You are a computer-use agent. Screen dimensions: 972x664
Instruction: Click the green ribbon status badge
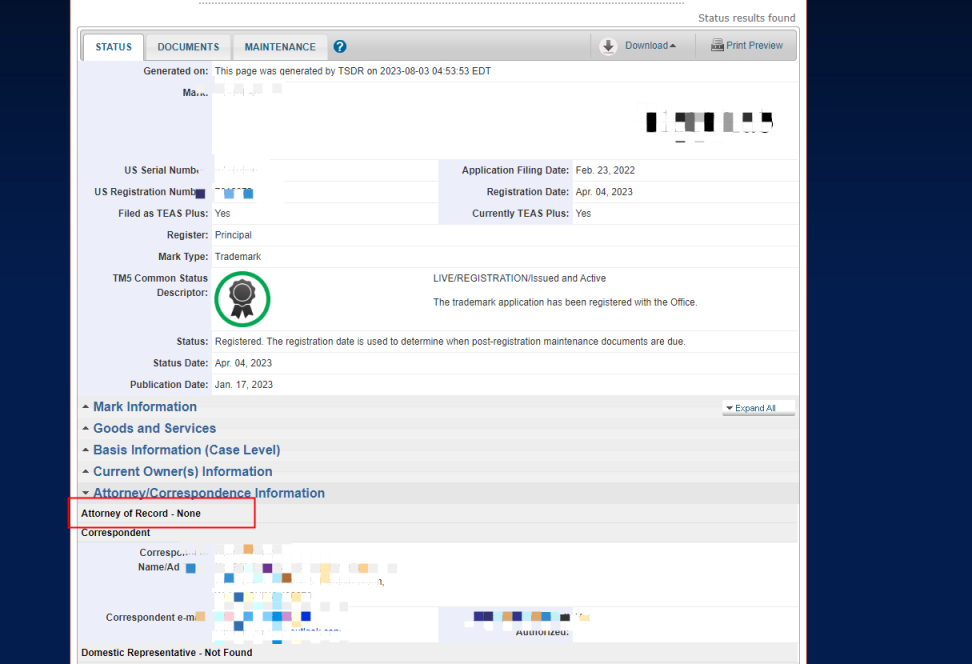pos(242,299)
